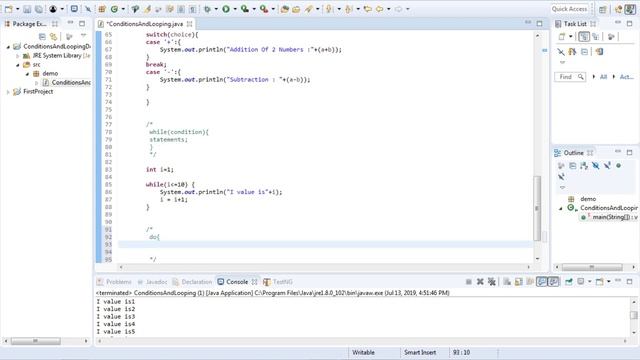Viewport: 640px width, 360px height.
Task: Click the Save toolbar icon
Action: tap(27, 9)
